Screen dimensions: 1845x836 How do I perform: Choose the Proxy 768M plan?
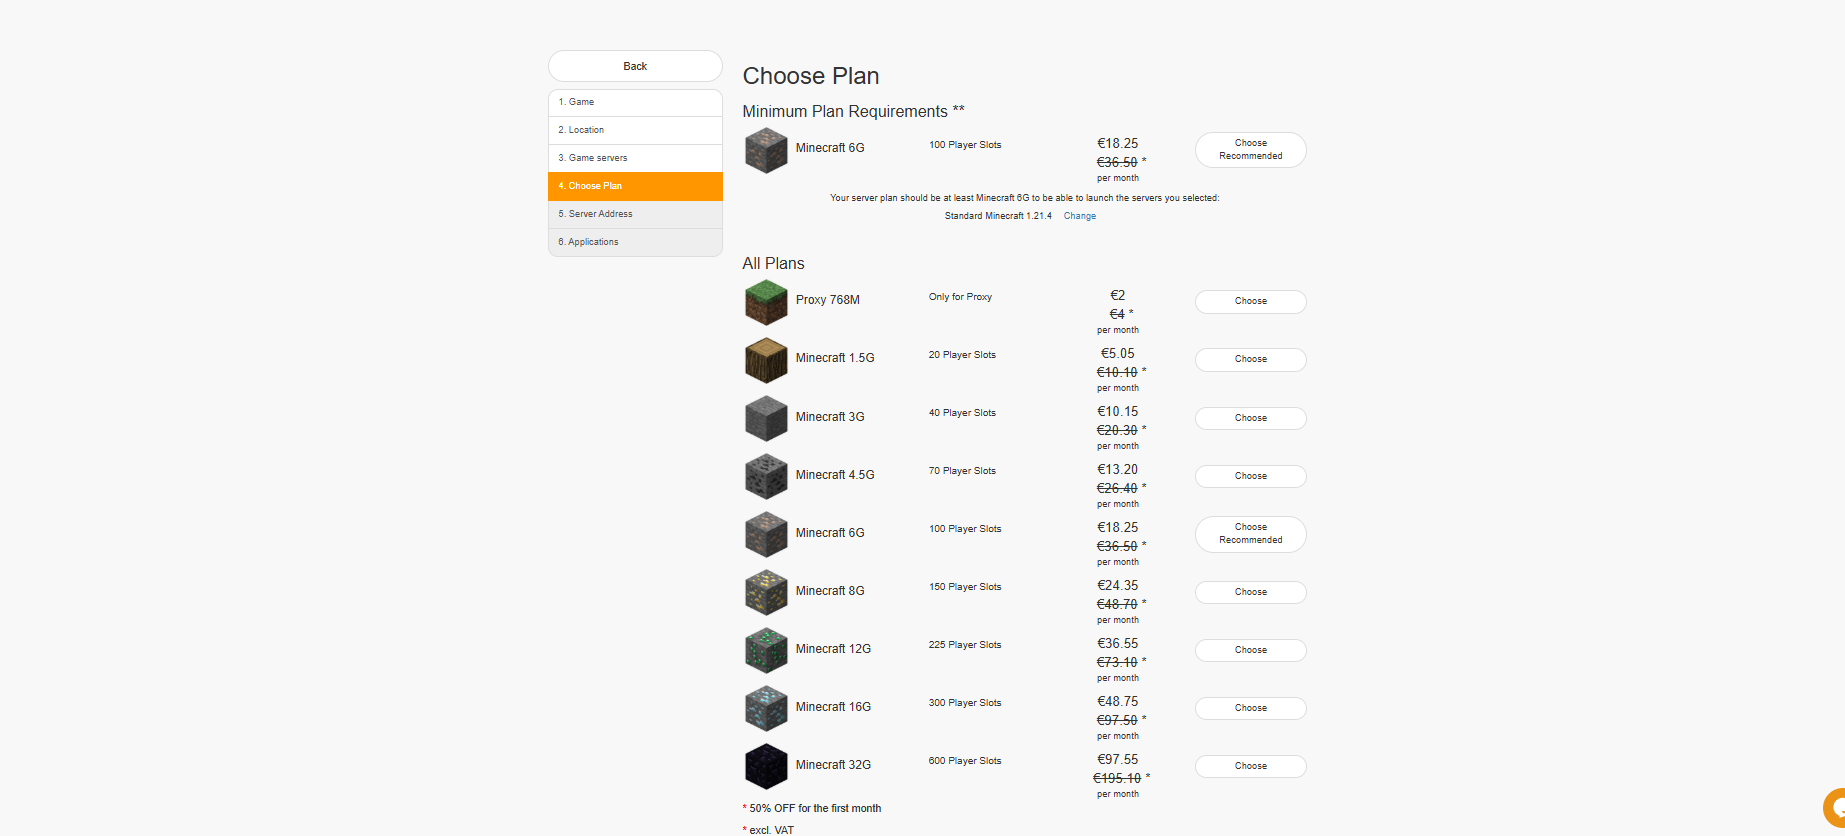coord(1250,301)
